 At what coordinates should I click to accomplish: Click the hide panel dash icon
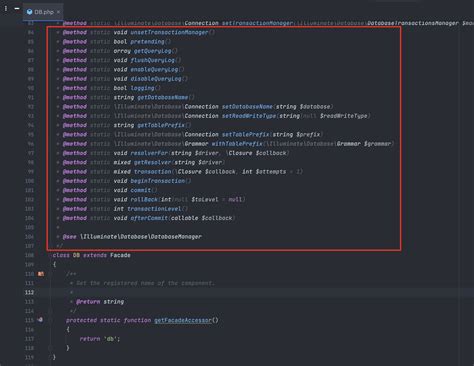[x=17, y=8]
